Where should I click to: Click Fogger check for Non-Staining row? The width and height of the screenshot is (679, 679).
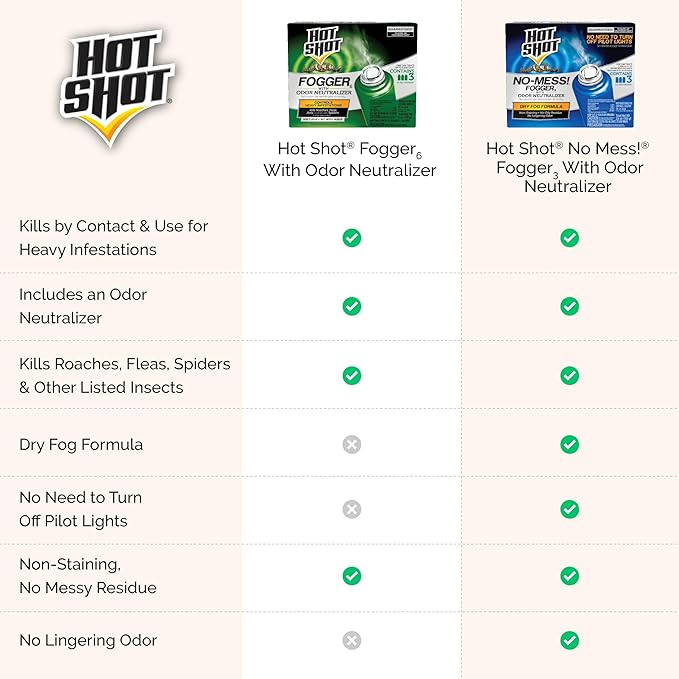click(x=352, y=575)
